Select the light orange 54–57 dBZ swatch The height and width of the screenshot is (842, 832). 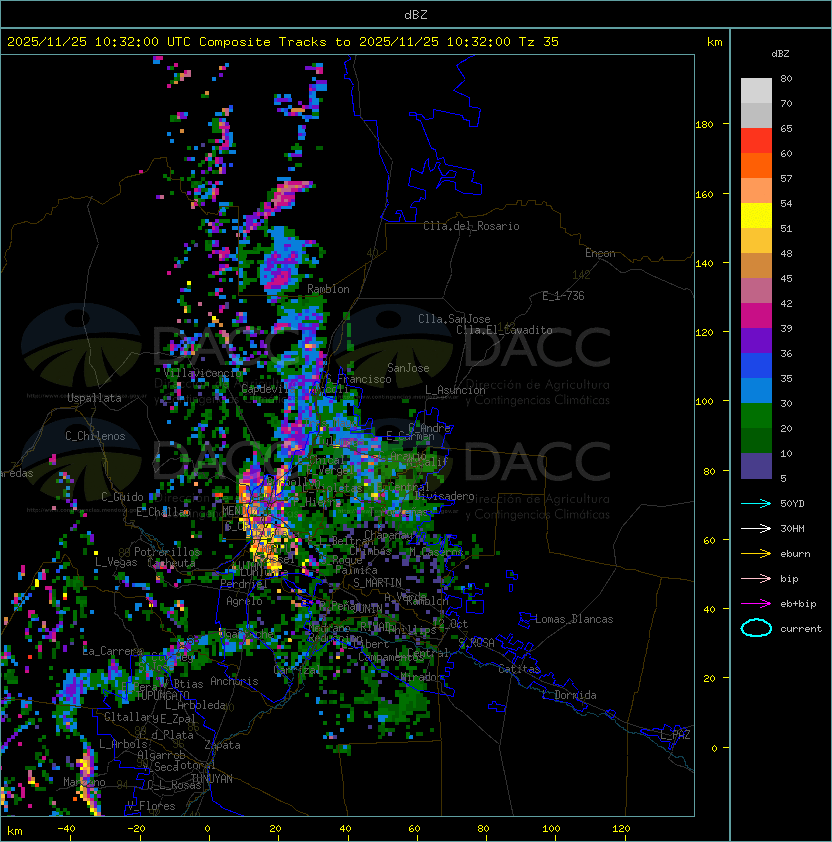[756, 191]
